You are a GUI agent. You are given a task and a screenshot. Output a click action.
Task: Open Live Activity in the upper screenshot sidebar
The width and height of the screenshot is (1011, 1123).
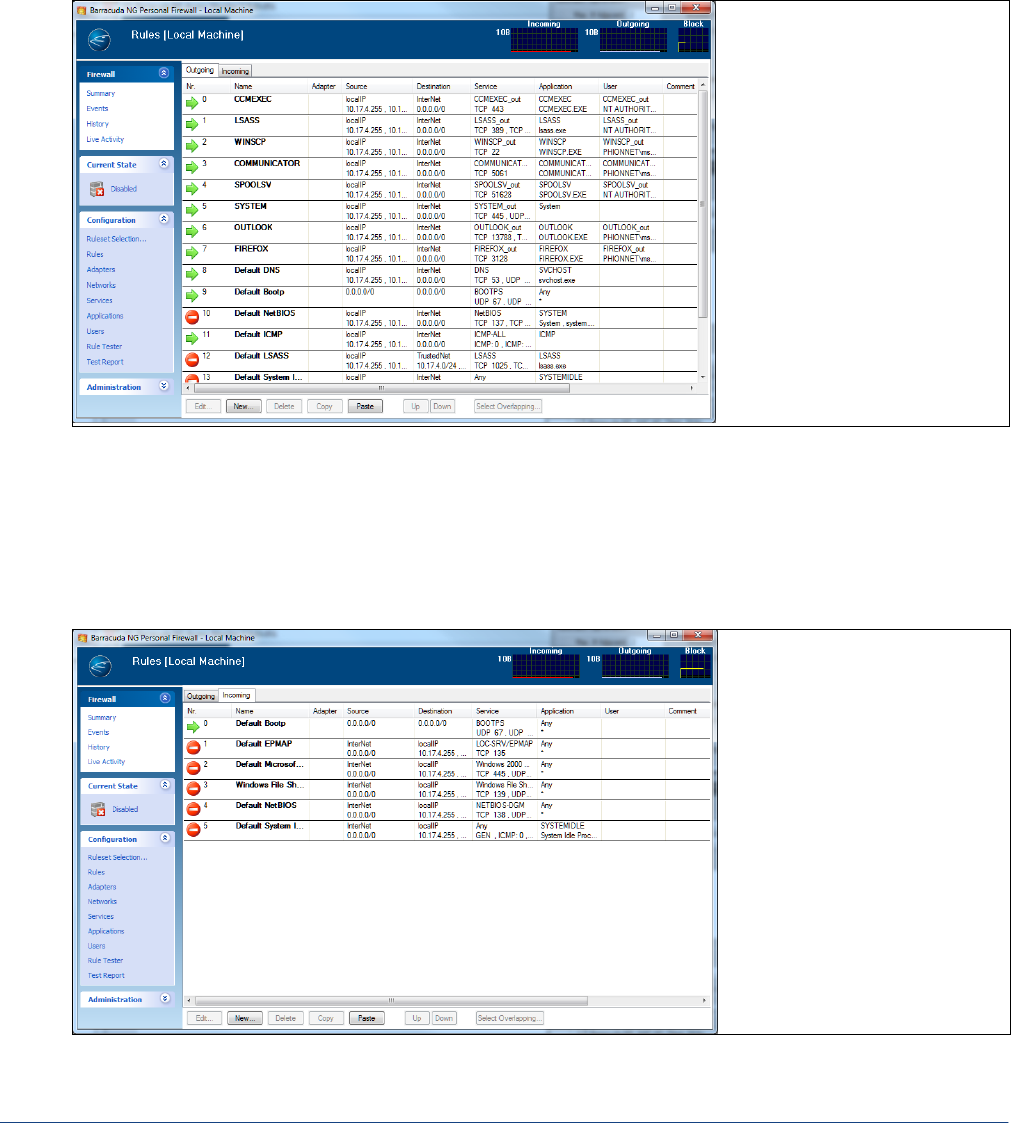pyautogui.click(x=105, y=140)
